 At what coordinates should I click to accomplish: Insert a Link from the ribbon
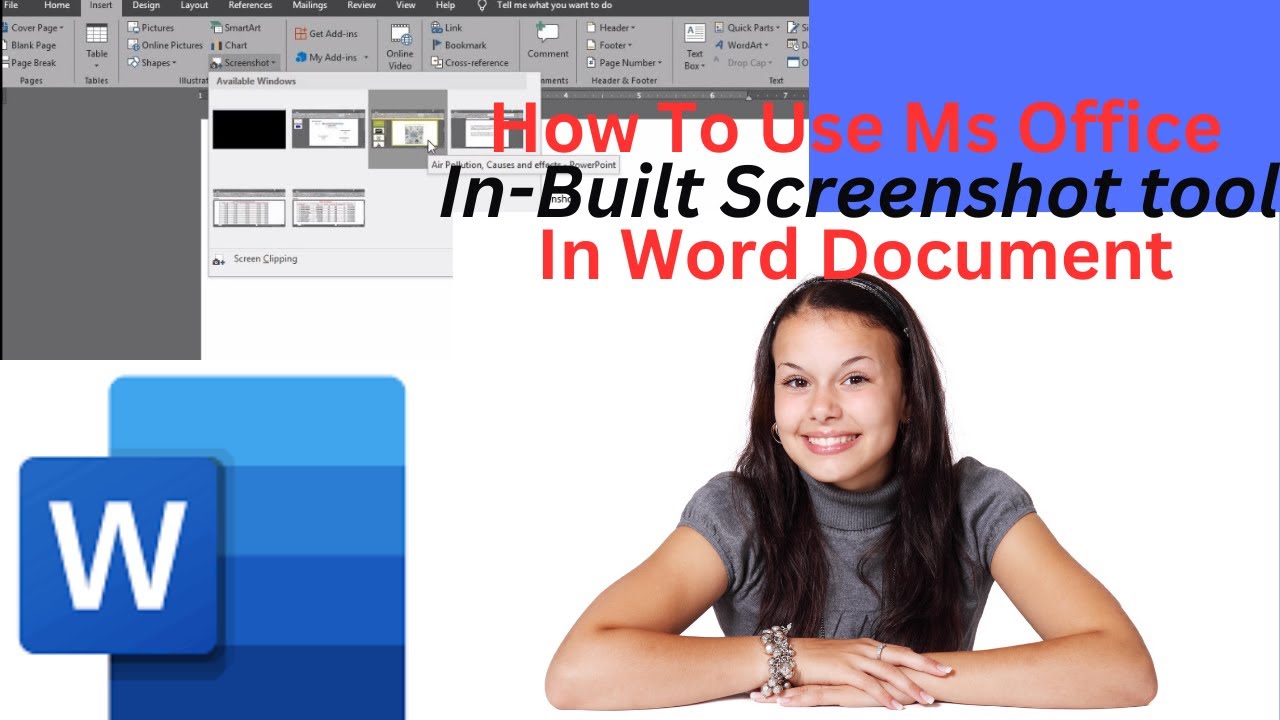tap(447, 28)
